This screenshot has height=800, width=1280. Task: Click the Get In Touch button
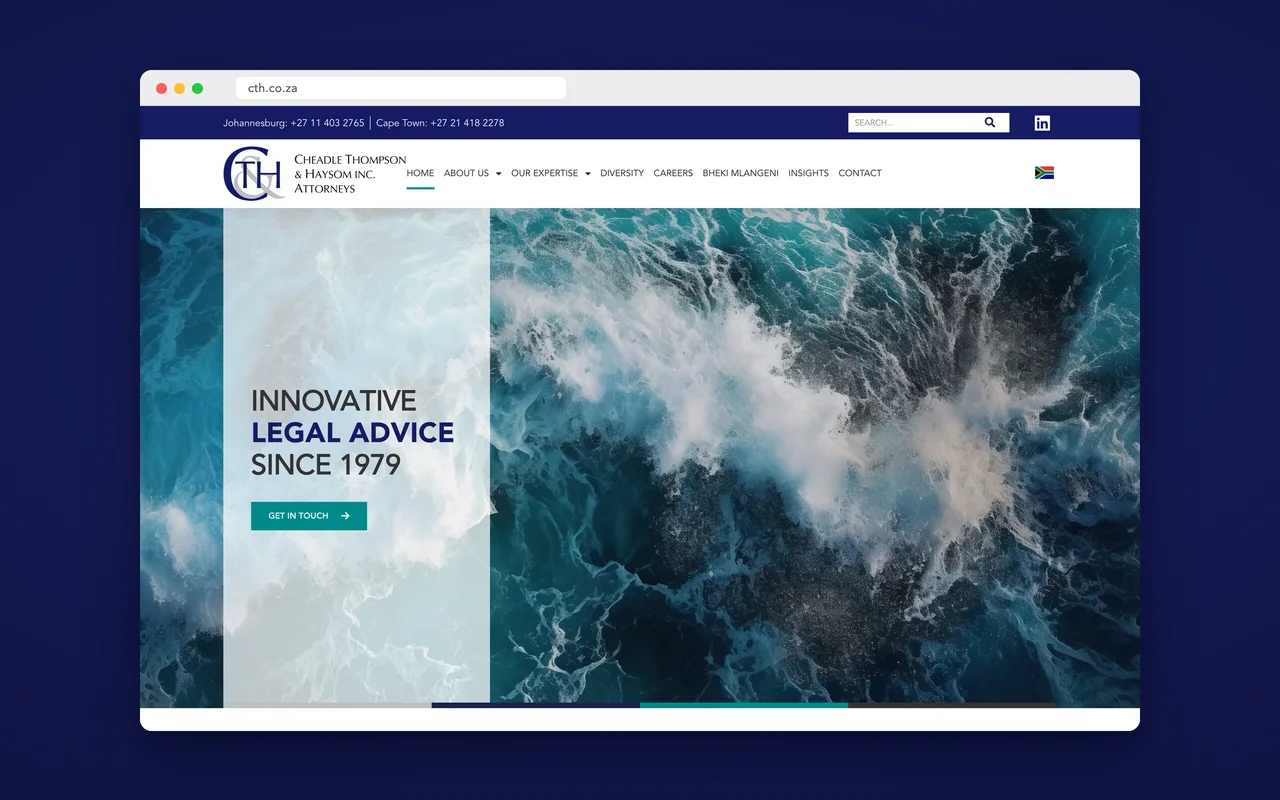click(309, 516)
